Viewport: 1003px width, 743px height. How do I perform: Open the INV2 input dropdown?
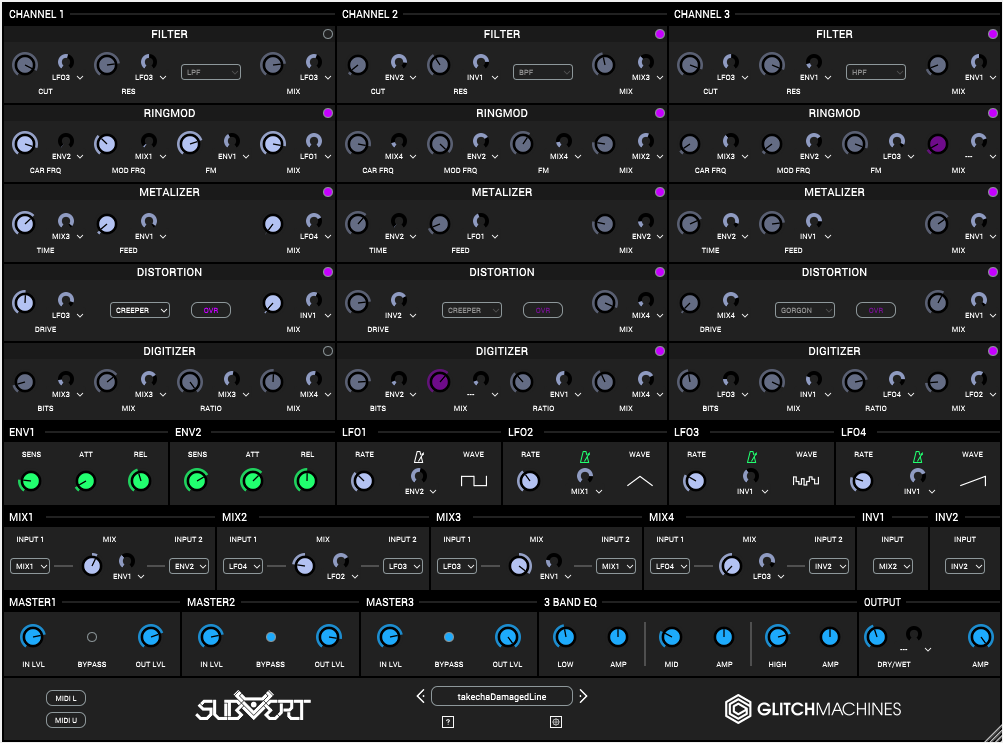pyautogui.click(x=965, y=566)
